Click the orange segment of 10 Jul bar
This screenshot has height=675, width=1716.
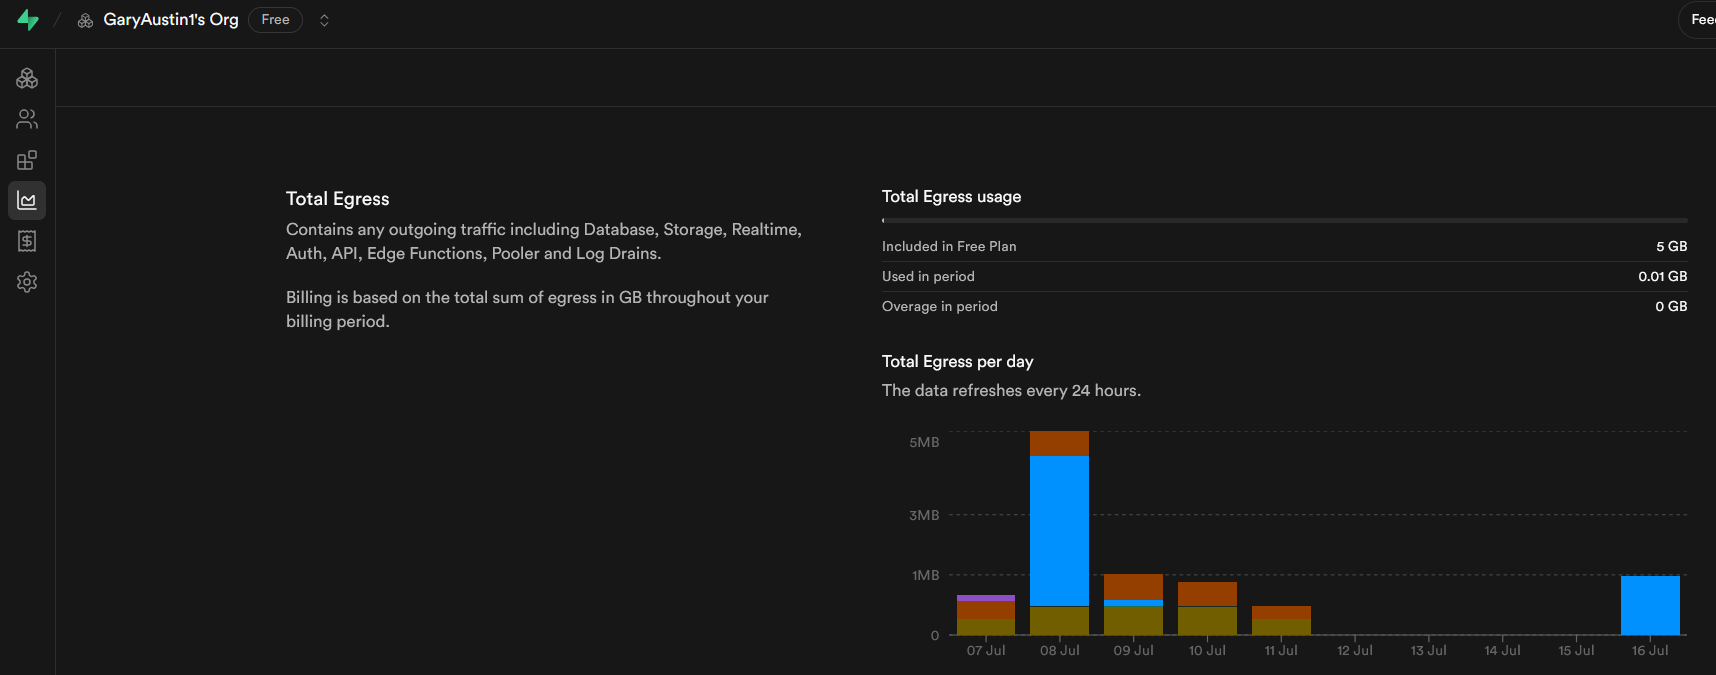1207,594
